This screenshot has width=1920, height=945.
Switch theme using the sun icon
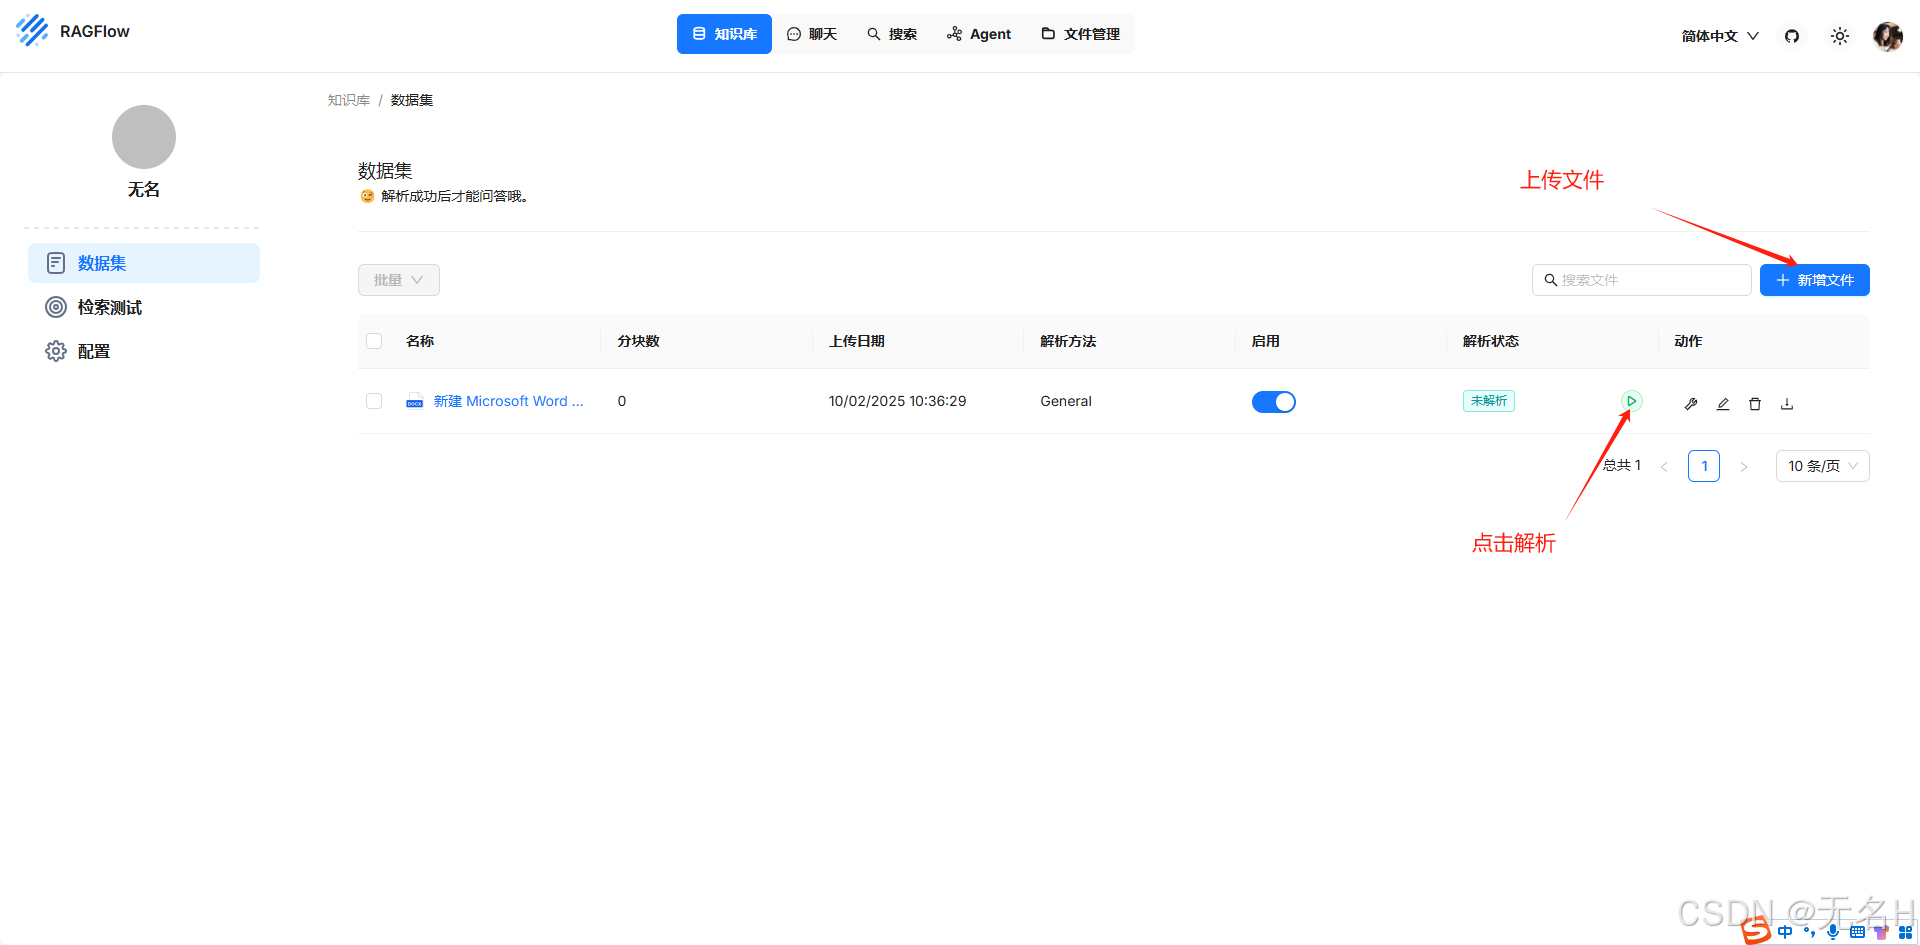[x=1840, y=35]
